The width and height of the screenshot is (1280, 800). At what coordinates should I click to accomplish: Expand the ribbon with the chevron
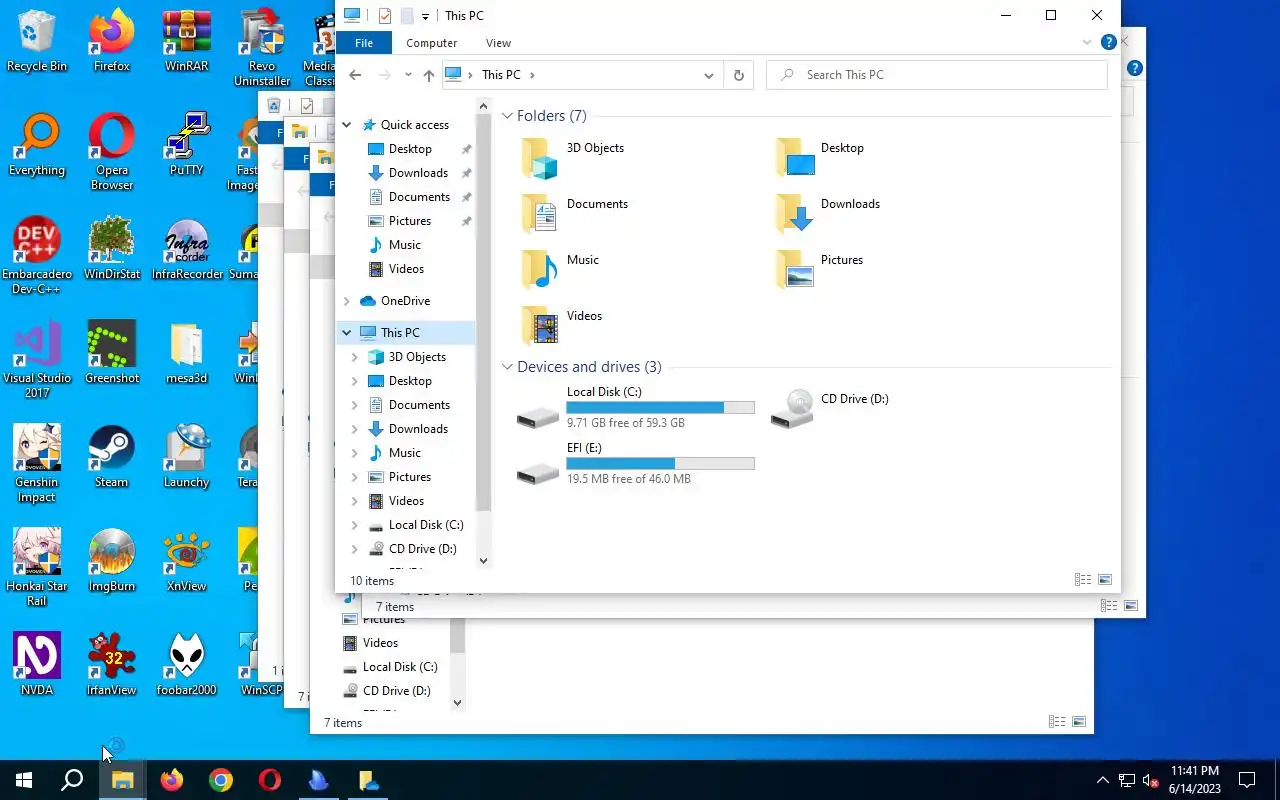(1087, 43)
